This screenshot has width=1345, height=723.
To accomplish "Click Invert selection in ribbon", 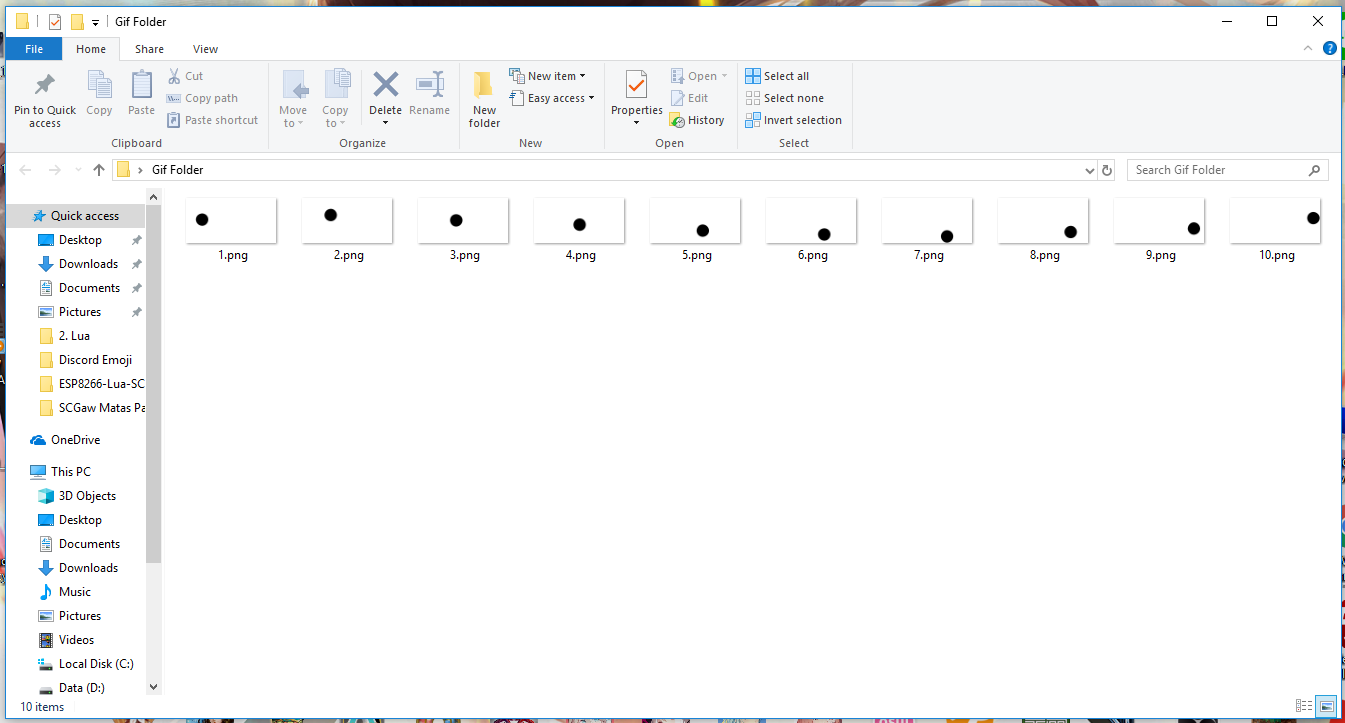I will tap(794, 120).
